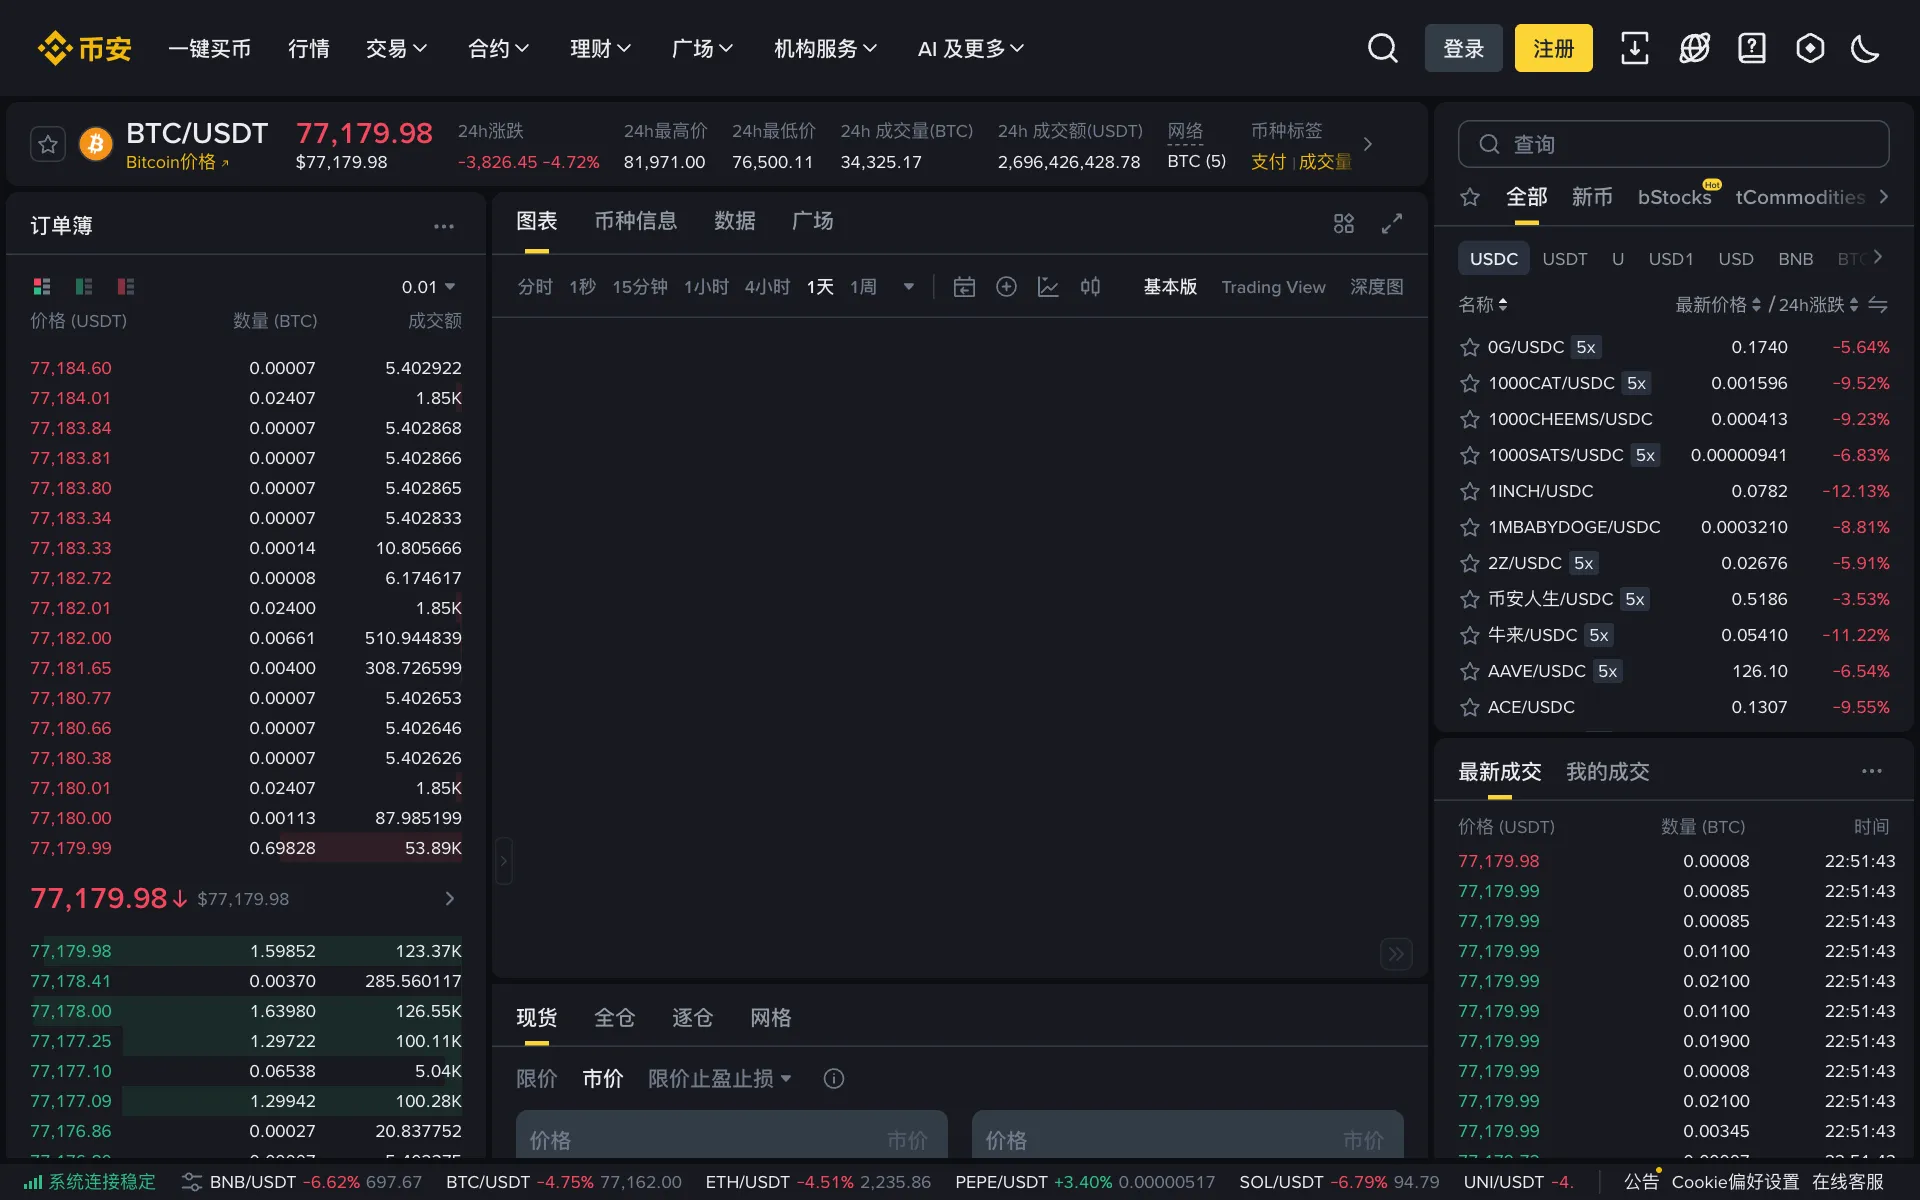Open the help question-mark icon
The image size is (1920, 1200).
1752,48
